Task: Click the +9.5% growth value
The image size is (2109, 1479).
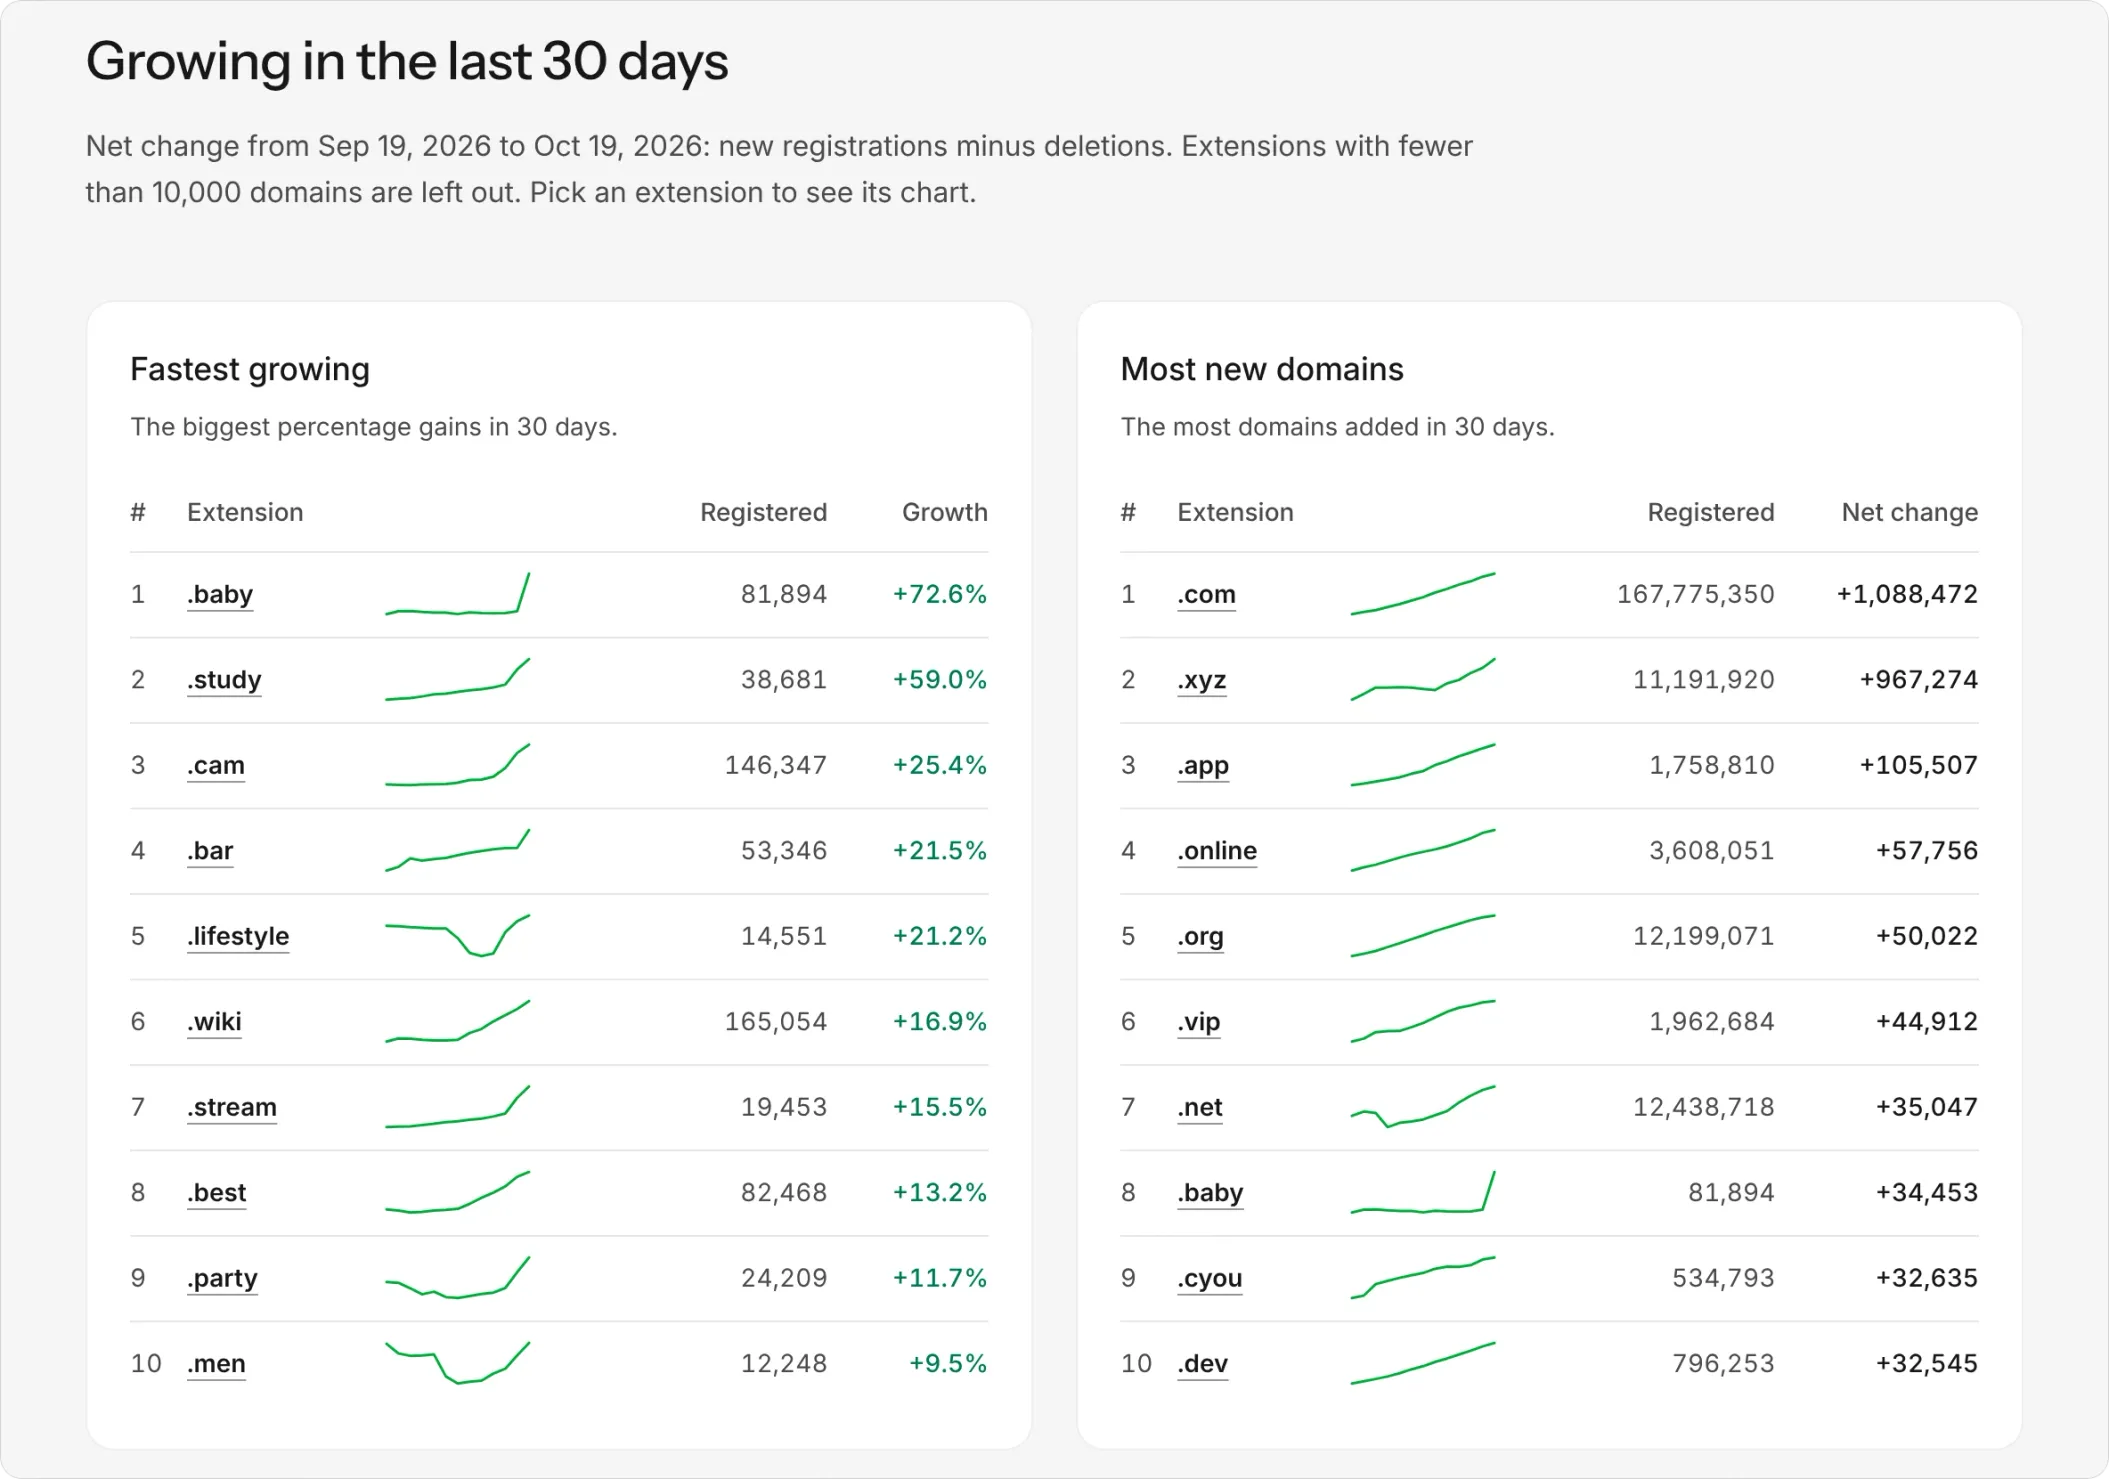Action: point(948,1364)
